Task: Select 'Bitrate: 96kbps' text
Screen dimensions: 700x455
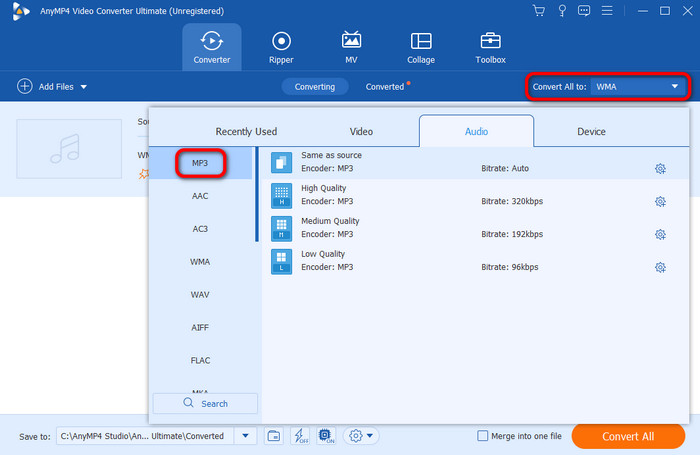Action: click(x=510, y=267)
